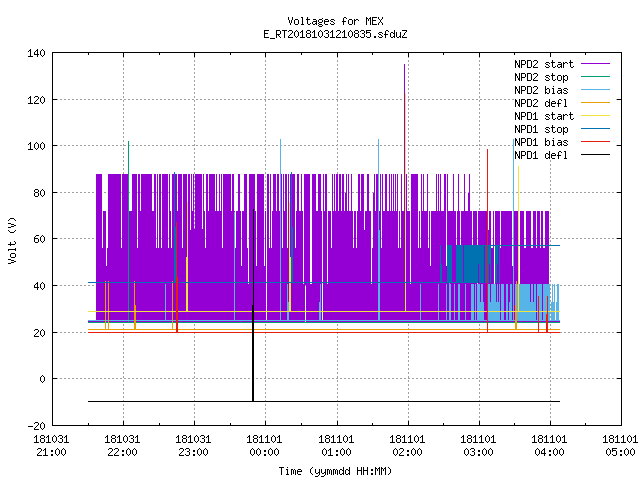The image size is (640, 480).
Task: Click the Volt (V) y-axis label
Action: click(x=12, y=240)
